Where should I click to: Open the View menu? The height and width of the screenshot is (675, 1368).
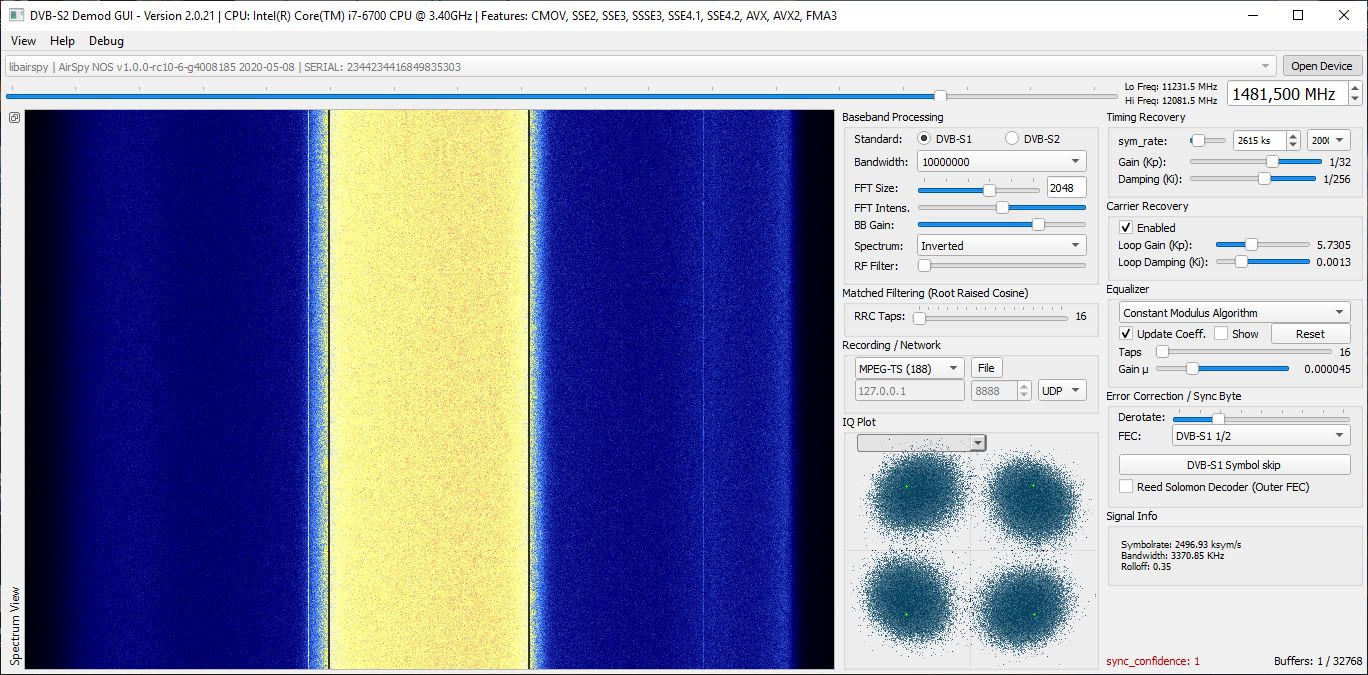coord(23,41)
